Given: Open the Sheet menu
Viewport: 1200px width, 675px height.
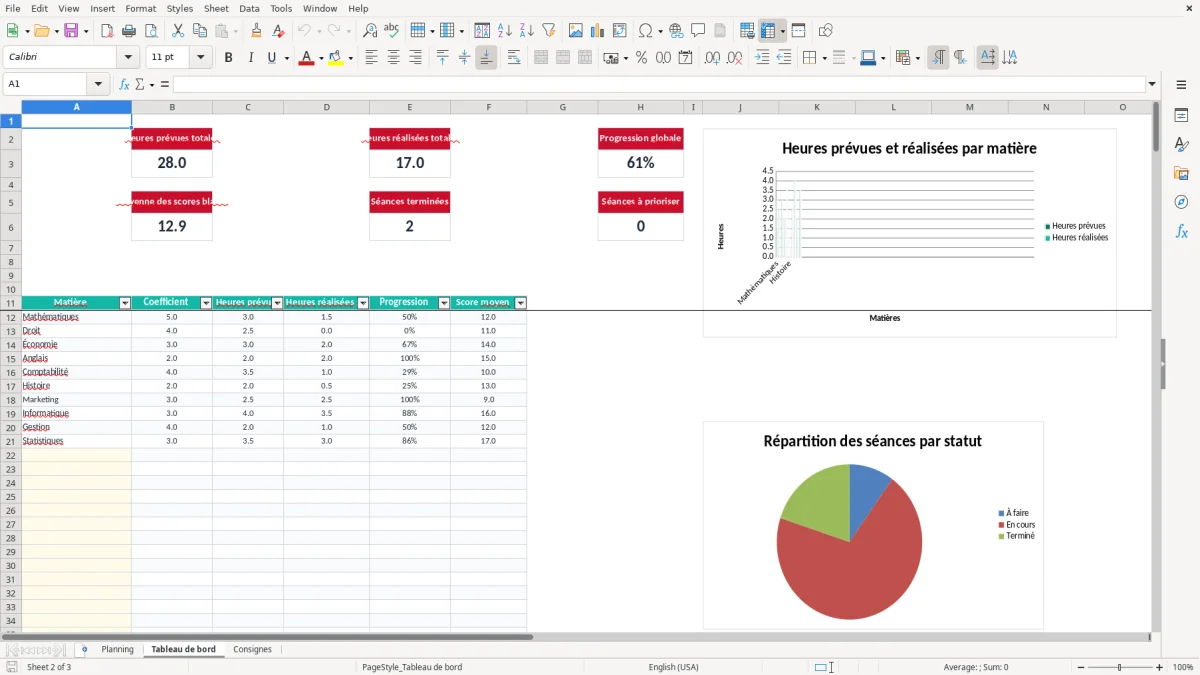Looking at the screenshot, I should (216, 8).
